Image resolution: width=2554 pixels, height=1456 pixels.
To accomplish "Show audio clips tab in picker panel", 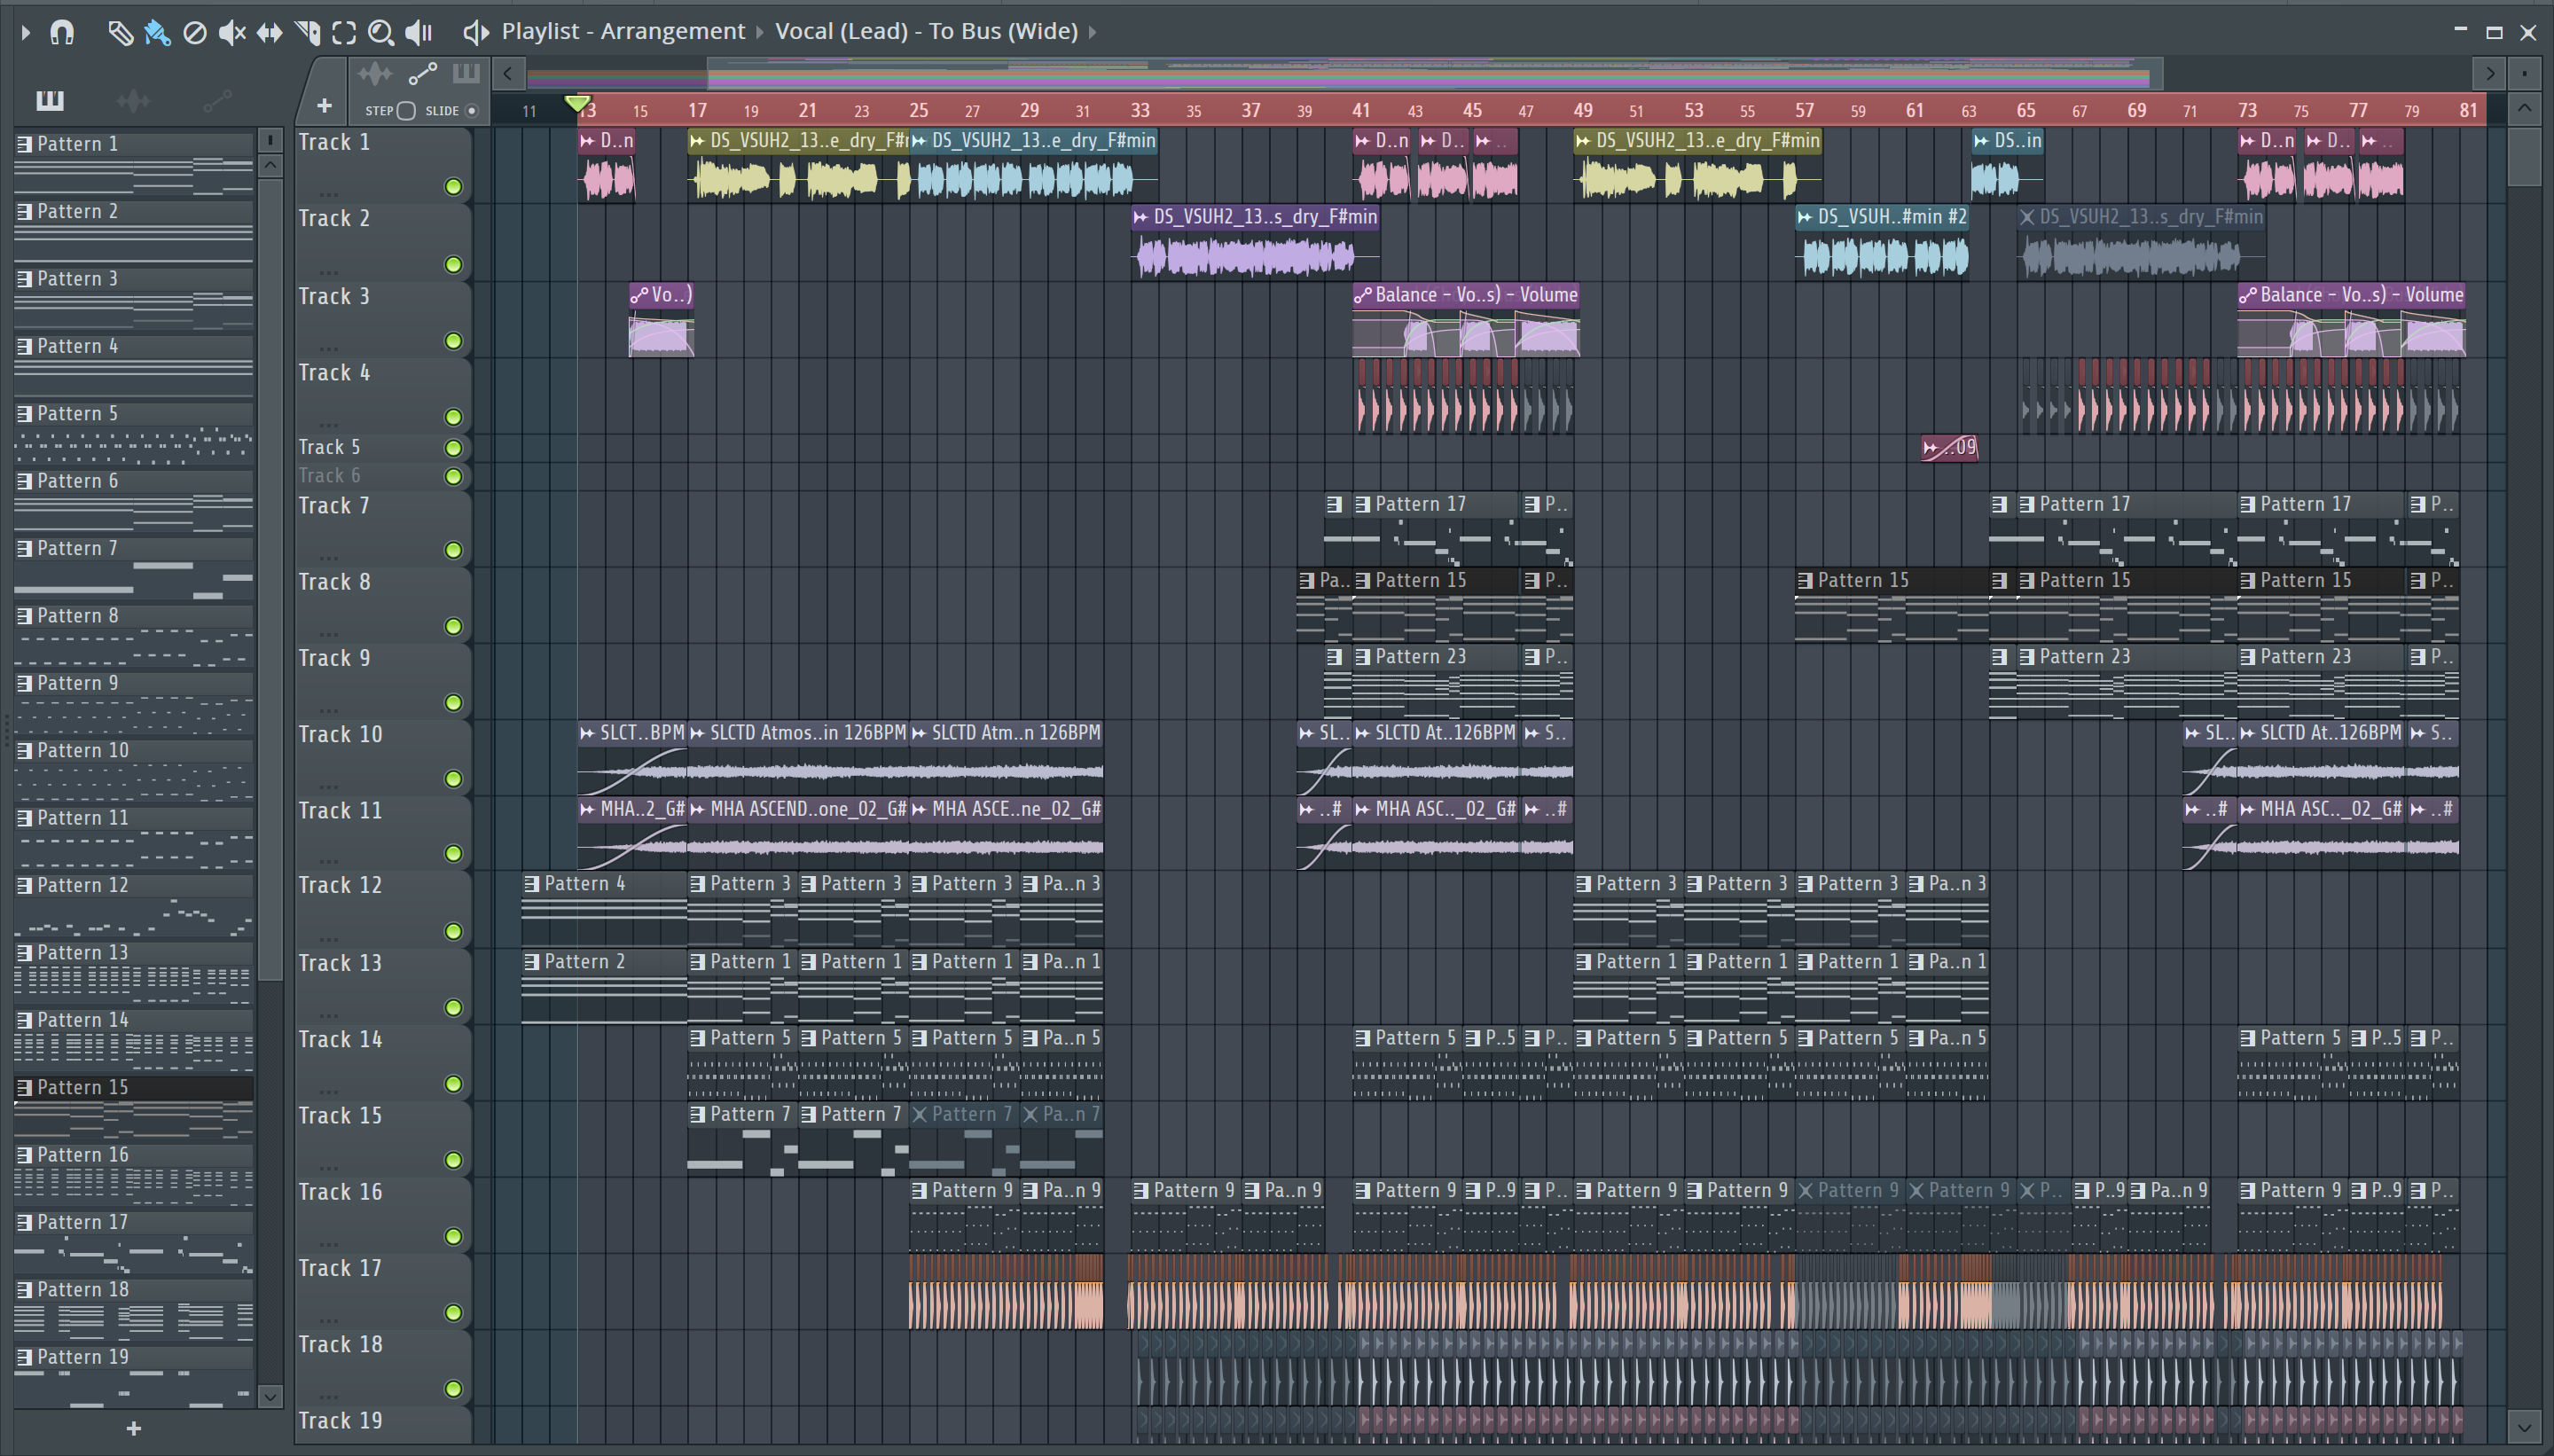I will [133, 100].
